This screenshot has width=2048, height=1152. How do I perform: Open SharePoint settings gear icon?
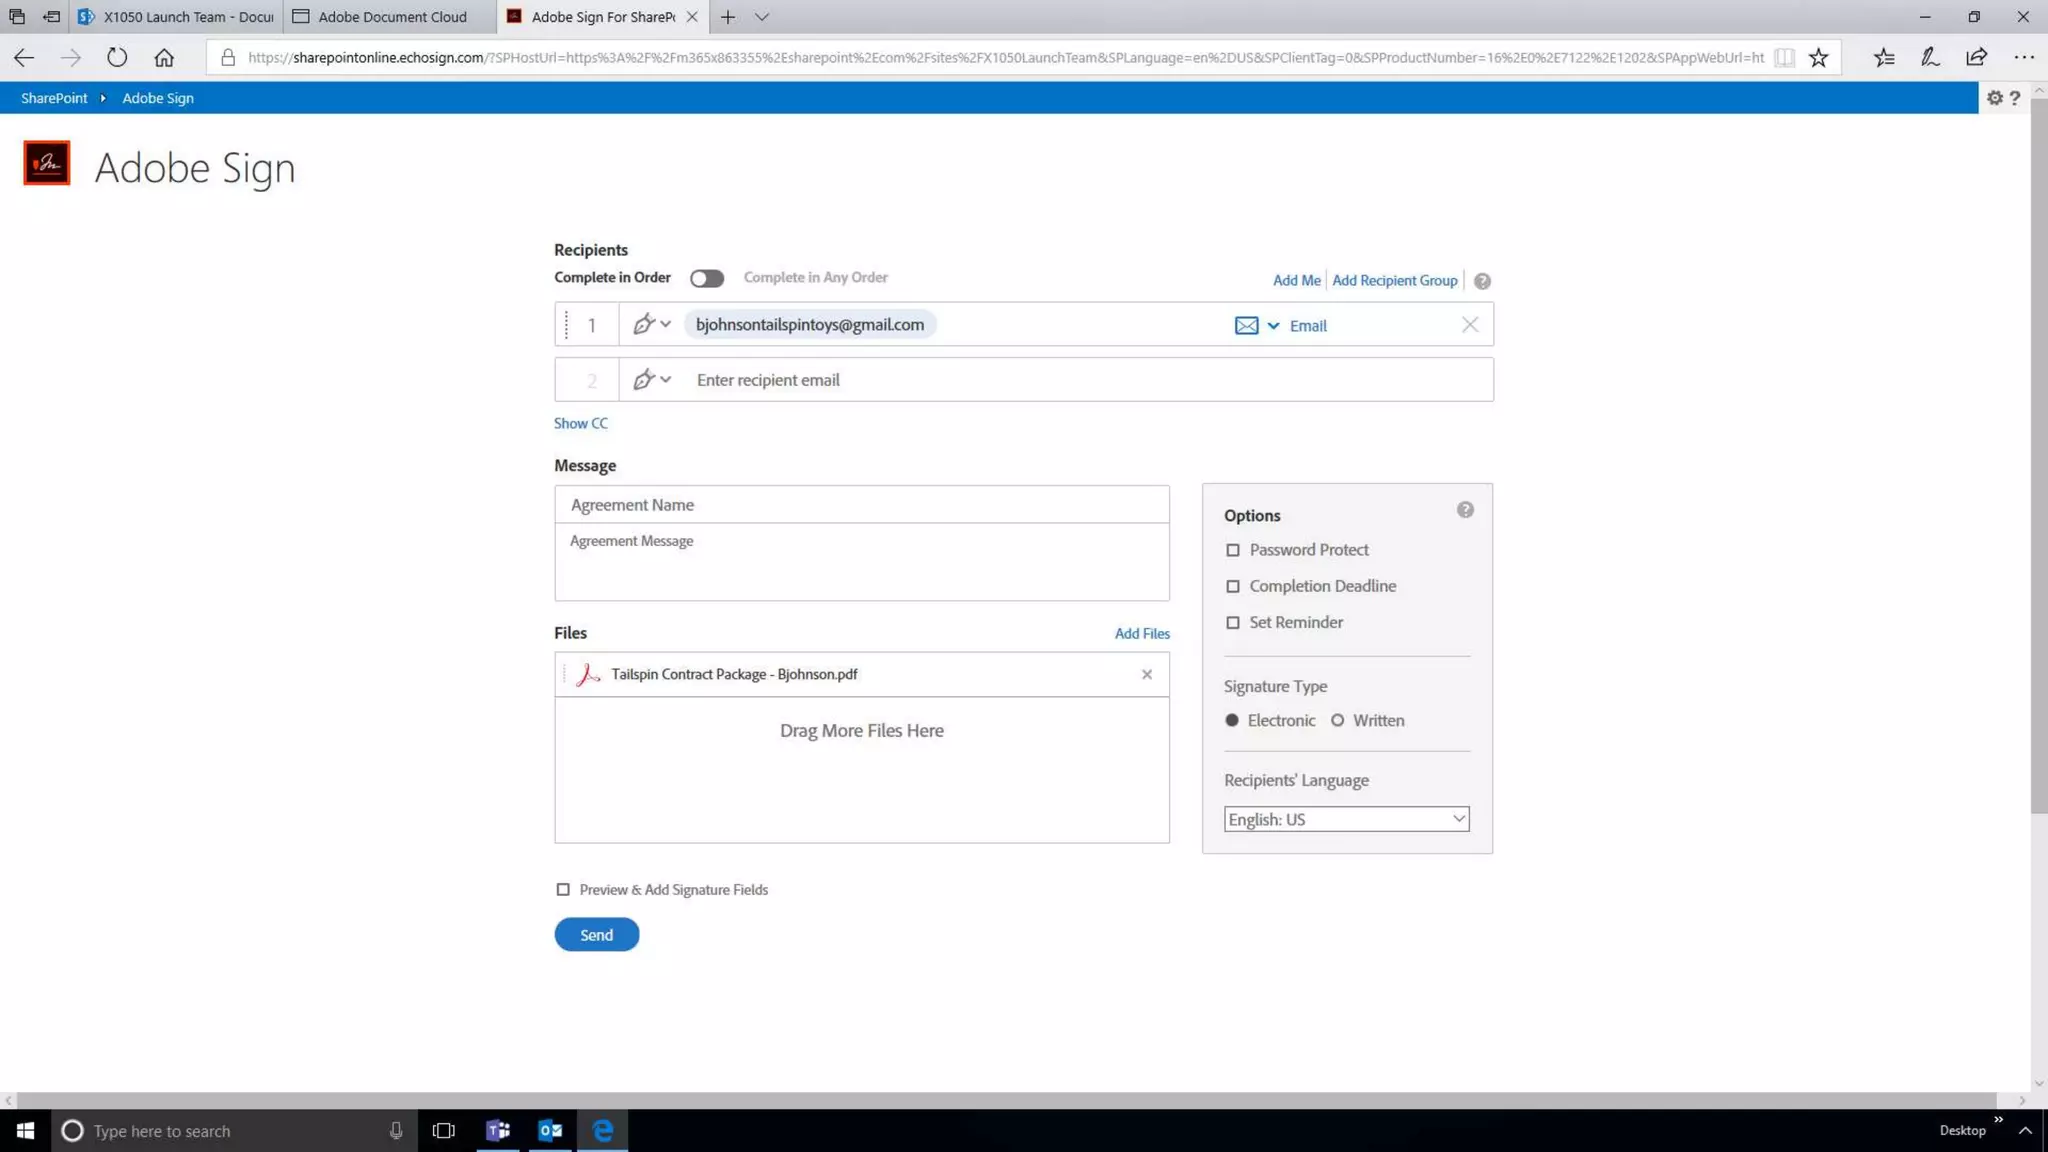pos(1994,98)
